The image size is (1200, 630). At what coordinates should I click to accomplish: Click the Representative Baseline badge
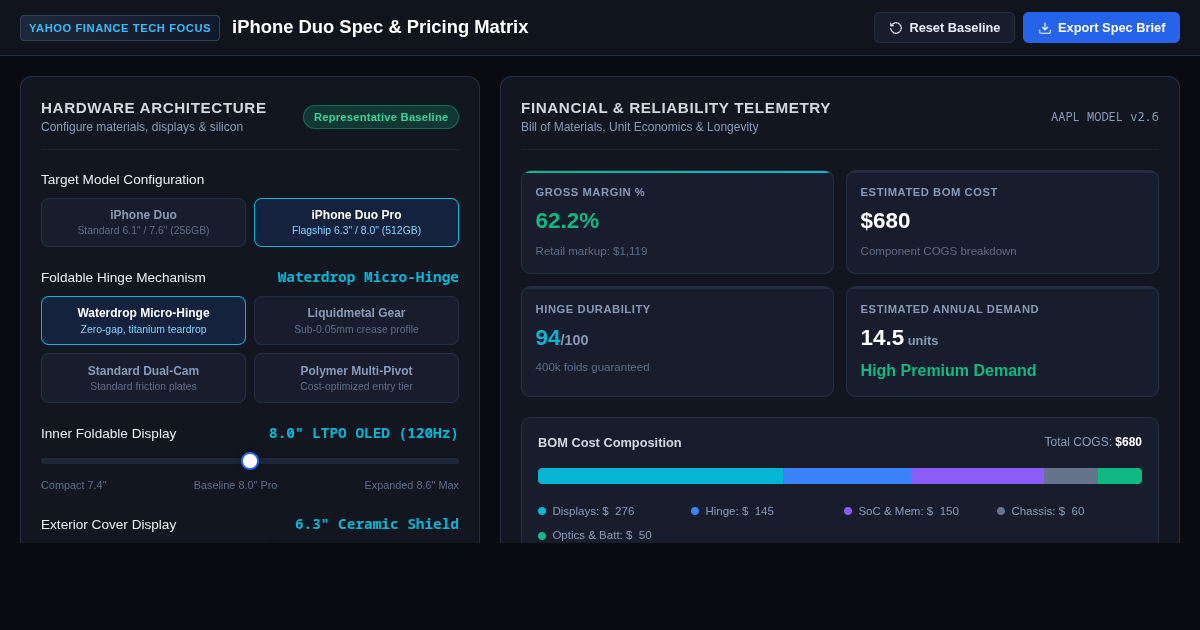coord(381,117)
